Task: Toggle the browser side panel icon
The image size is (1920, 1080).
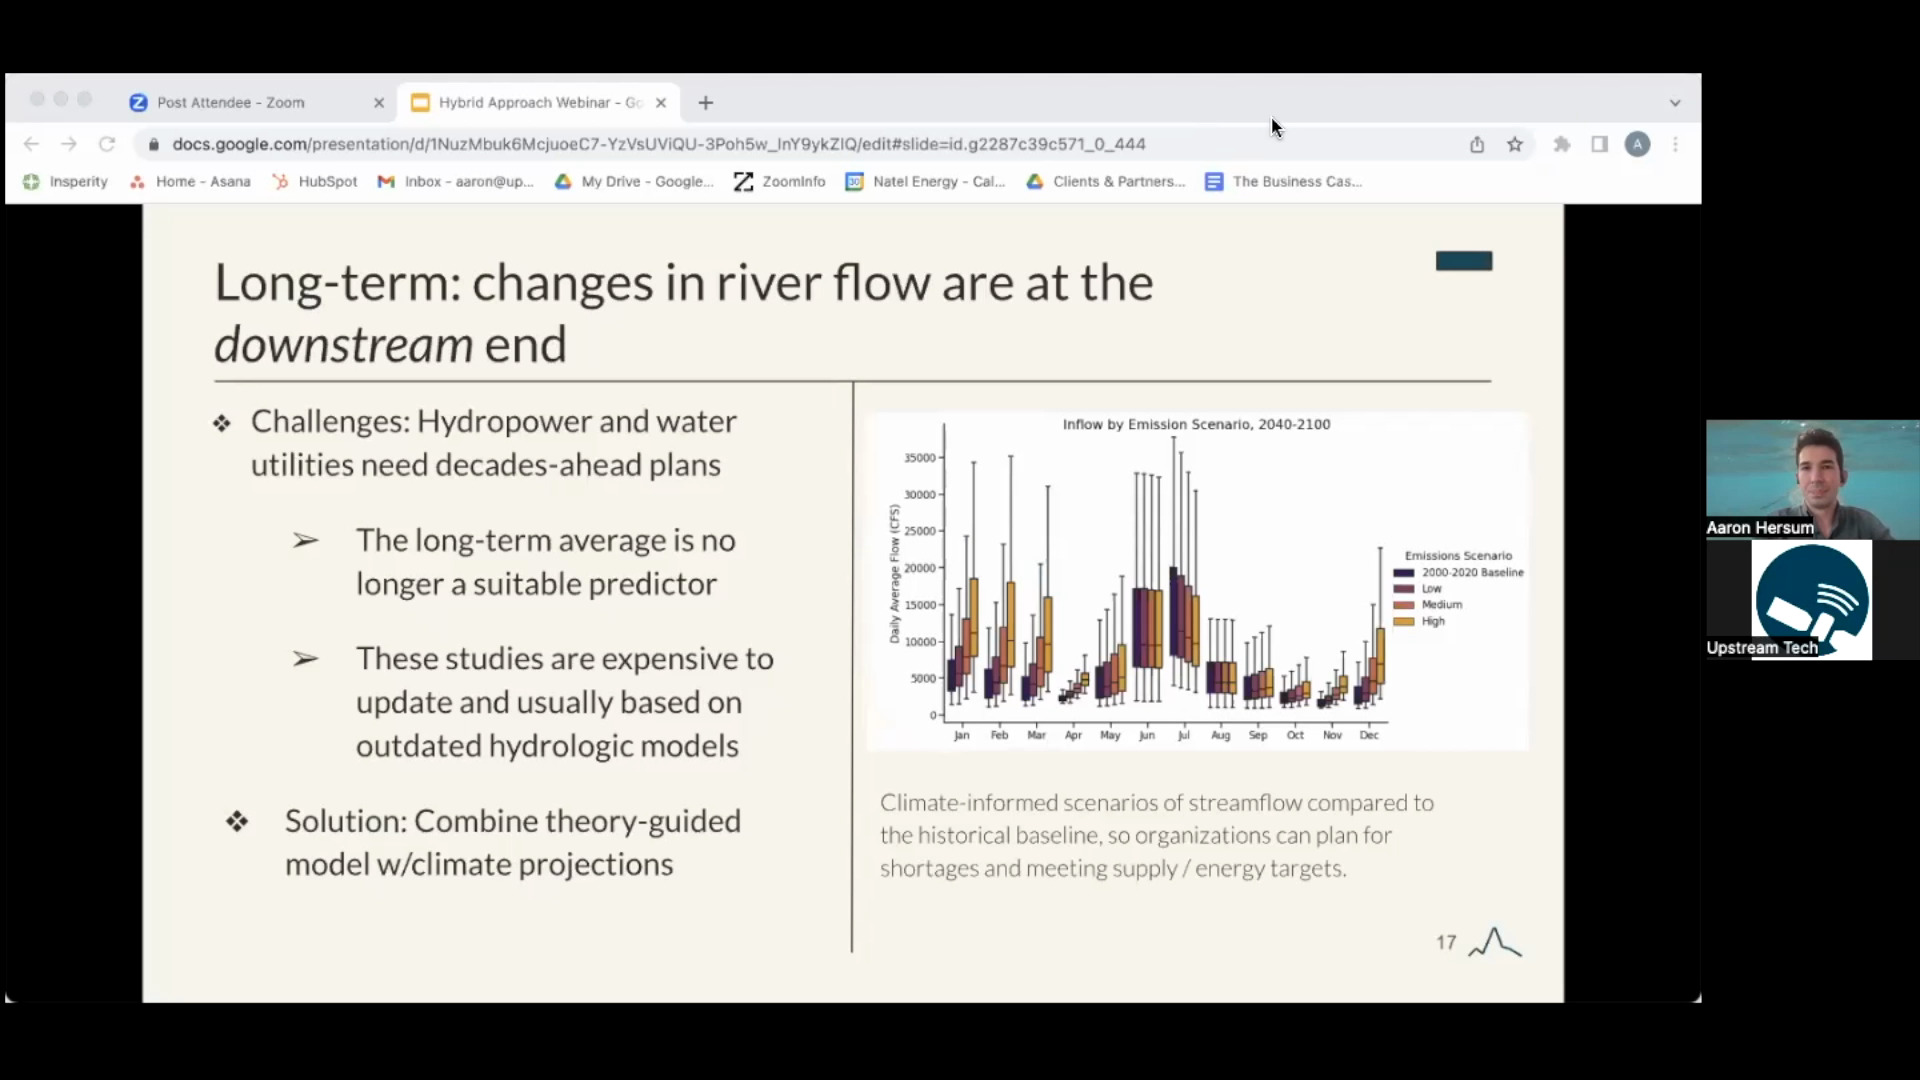Action: 1599,144
